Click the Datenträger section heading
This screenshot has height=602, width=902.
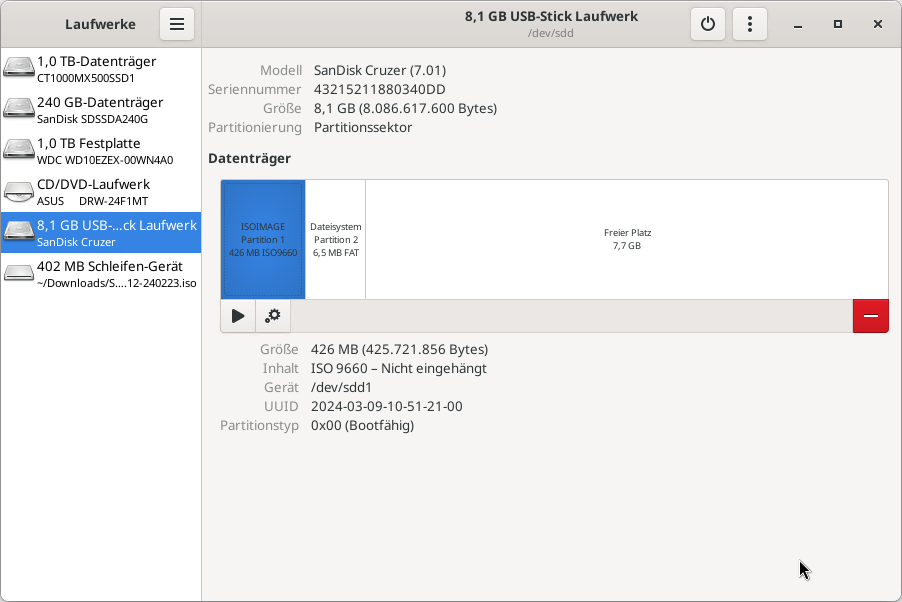[250, 158]
